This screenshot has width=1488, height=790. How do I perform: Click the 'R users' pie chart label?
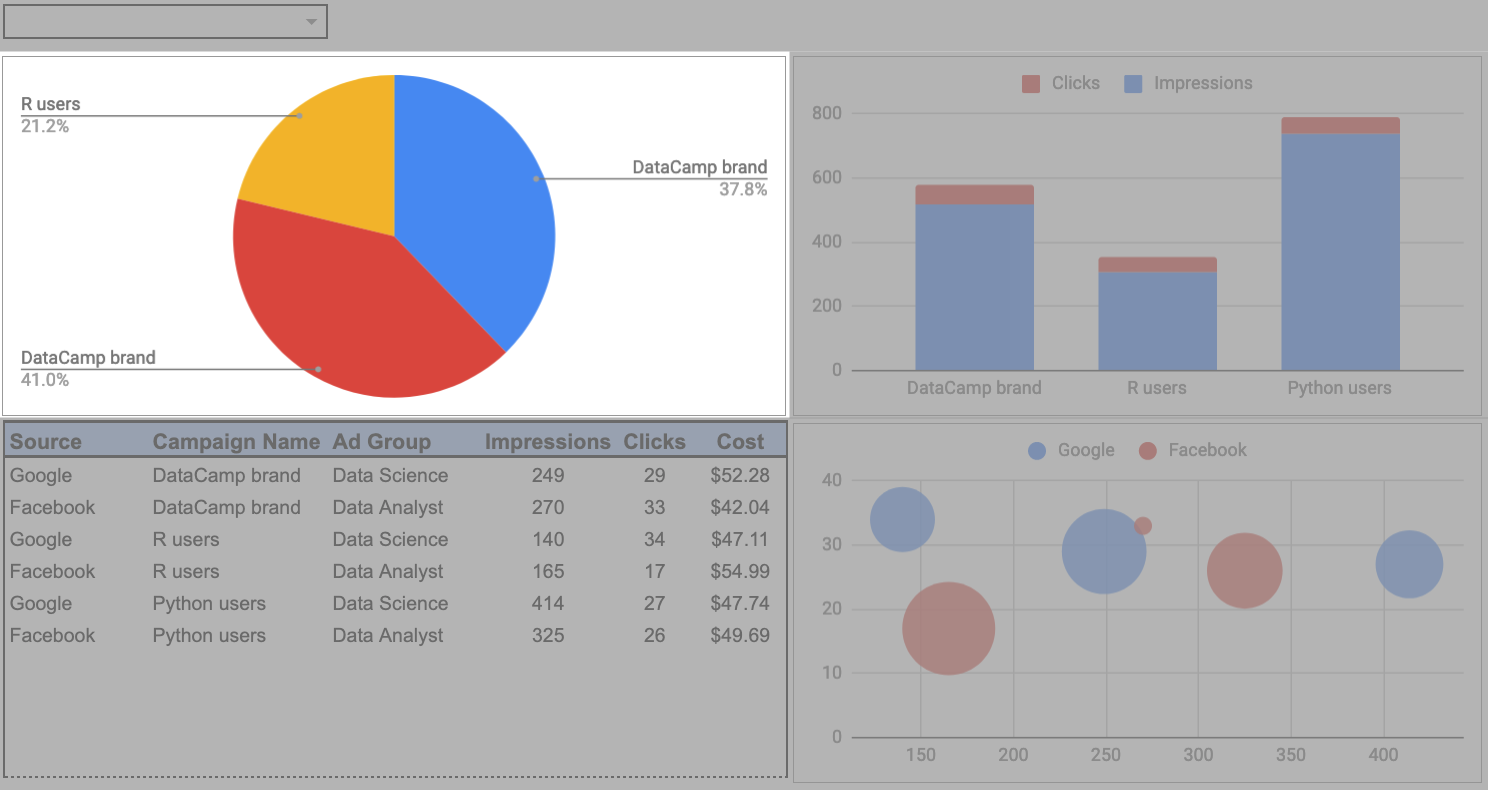click(x=50, y=104)
